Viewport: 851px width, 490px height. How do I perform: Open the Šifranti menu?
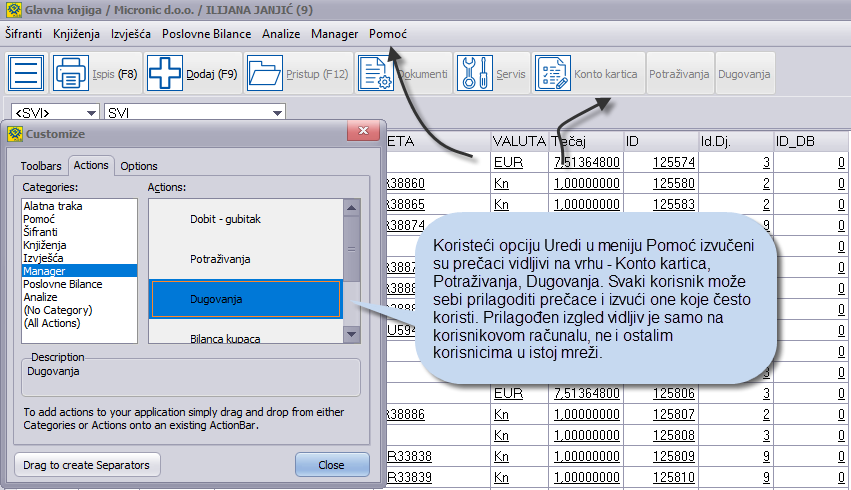(x=23, y=34)
